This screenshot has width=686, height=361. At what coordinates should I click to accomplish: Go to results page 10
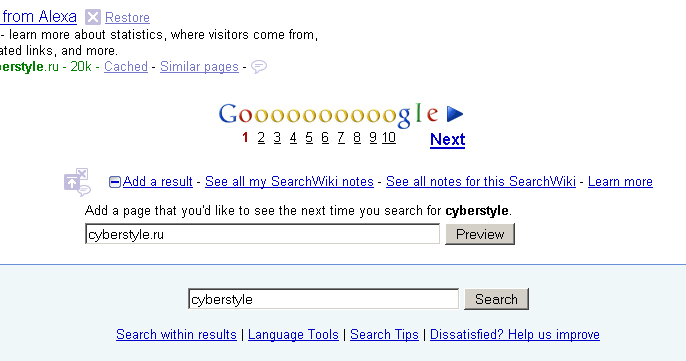(x=389, y=138)
